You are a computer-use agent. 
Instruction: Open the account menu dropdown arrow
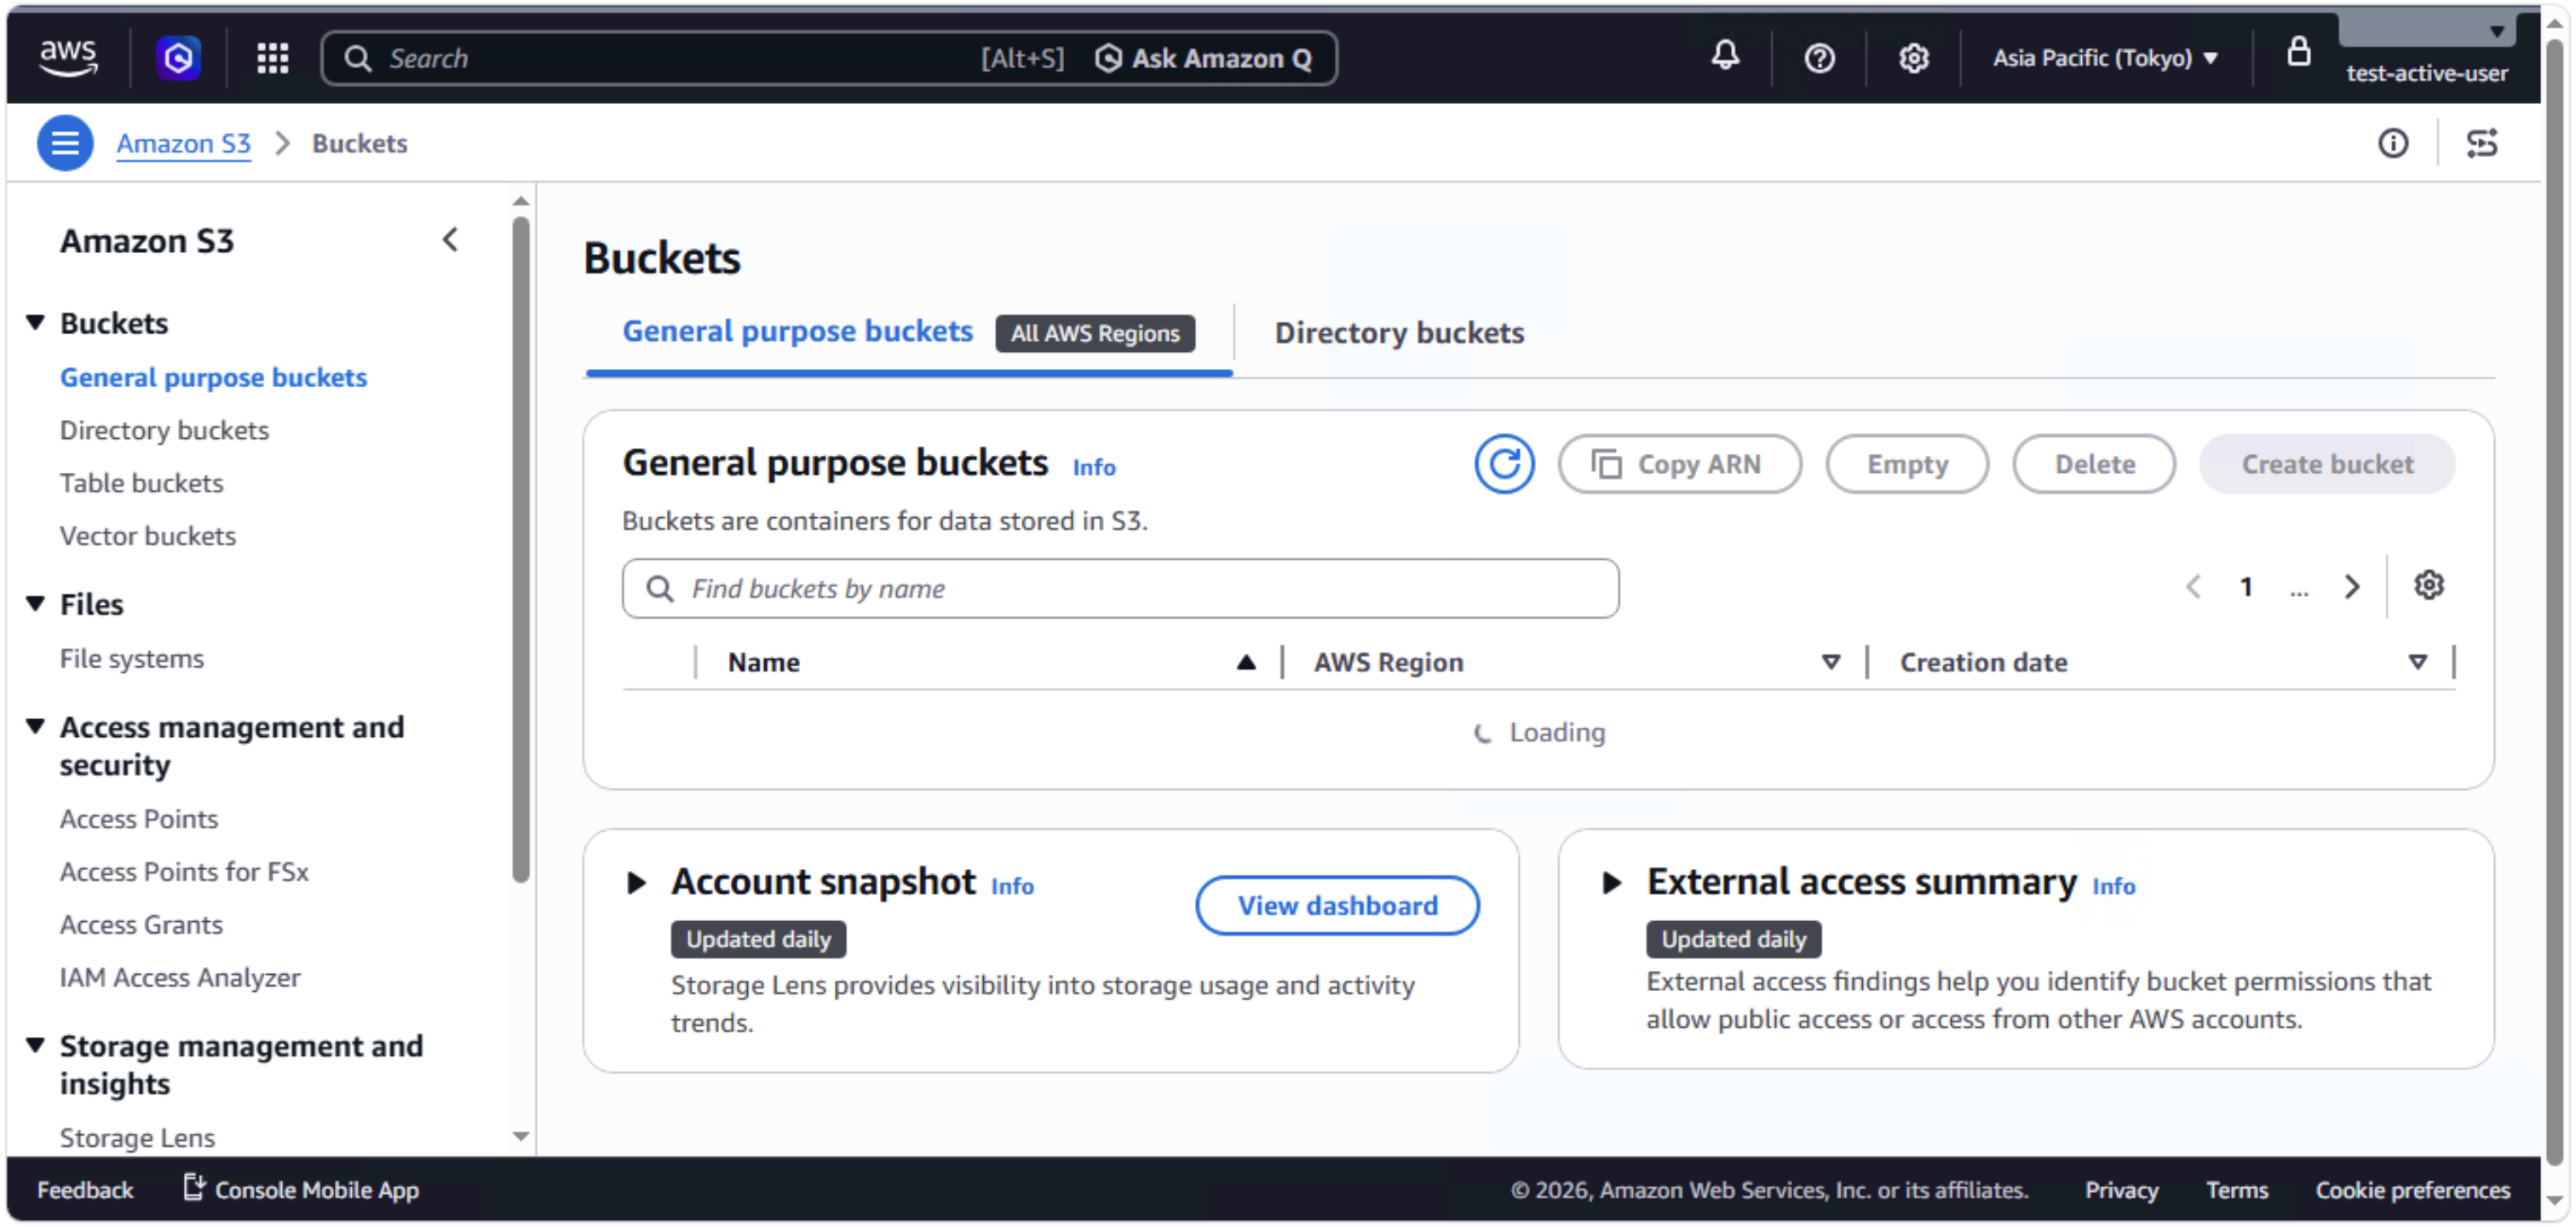pos(2496,32)
